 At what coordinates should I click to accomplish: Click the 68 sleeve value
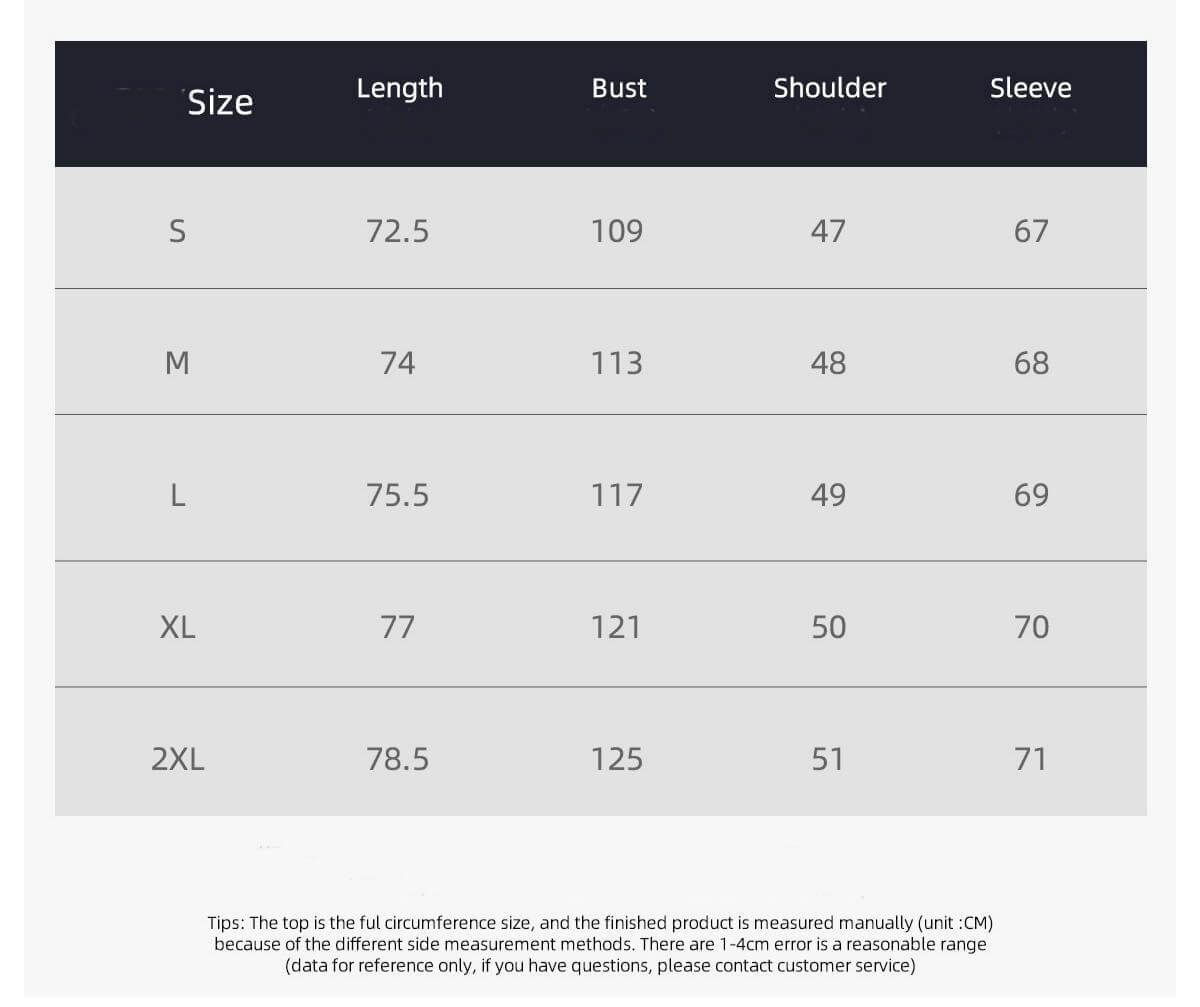(1031, 363)
